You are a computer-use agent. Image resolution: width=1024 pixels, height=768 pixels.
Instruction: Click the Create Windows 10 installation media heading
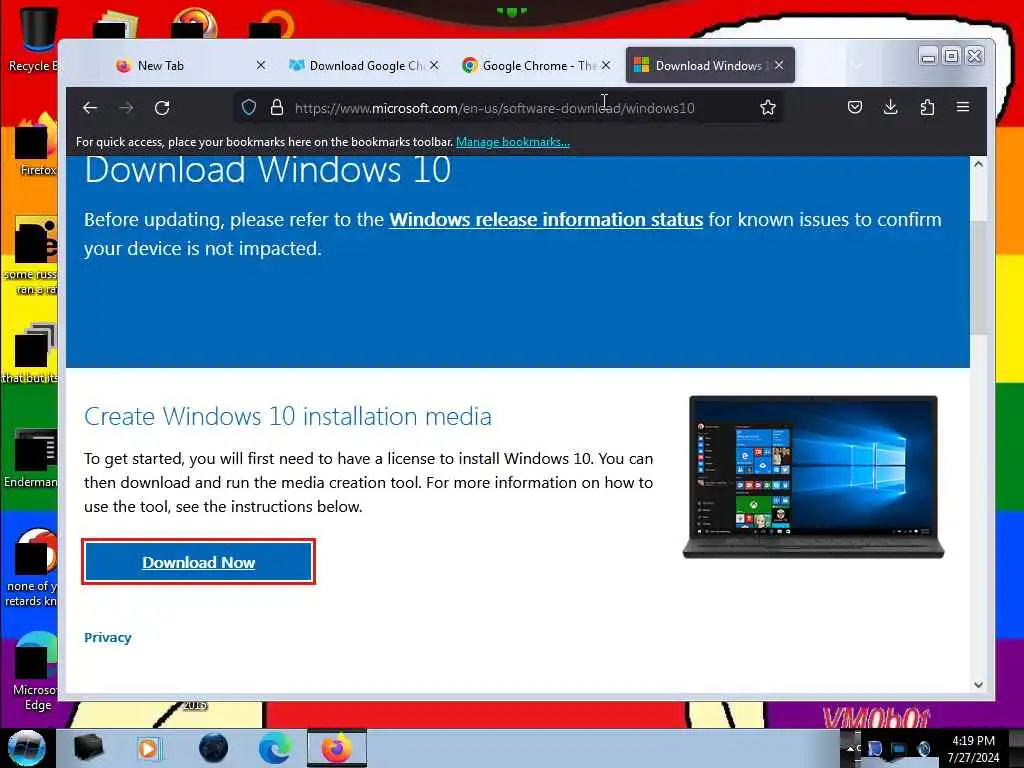click(x=288, y=416)
